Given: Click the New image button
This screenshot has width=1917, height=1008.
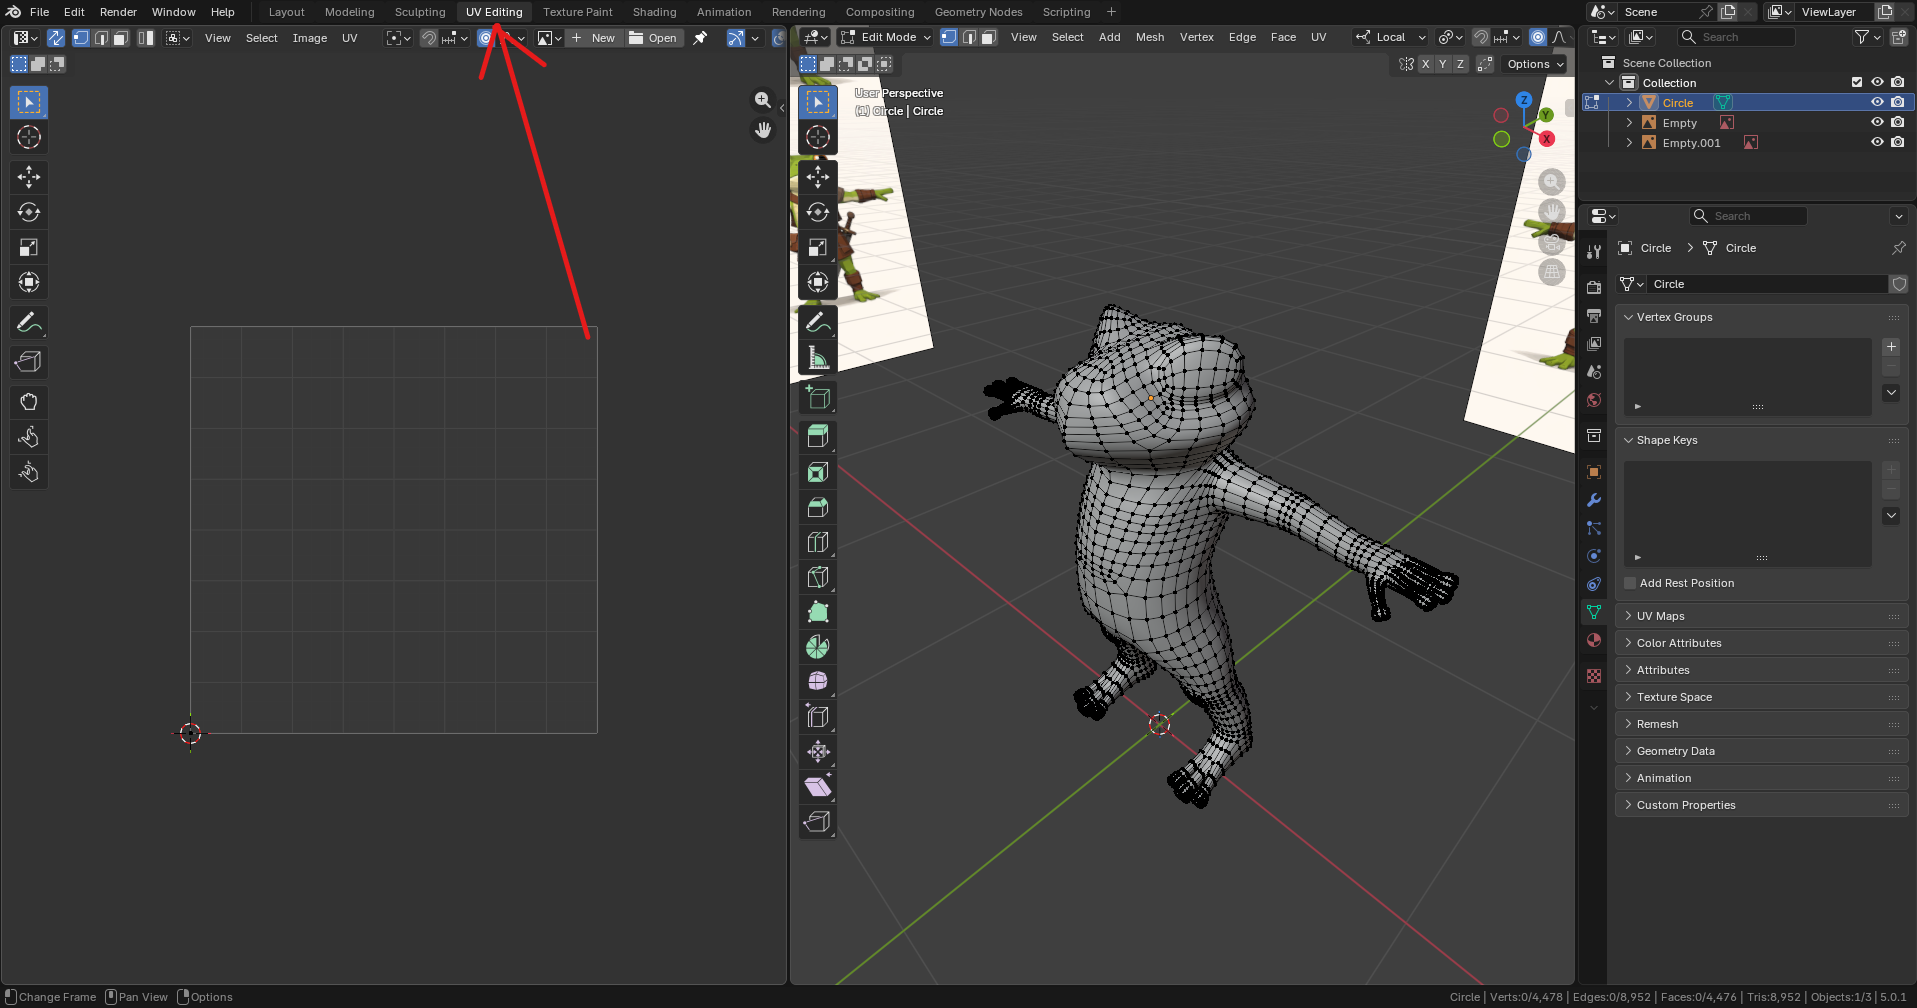Looking at the screenshot, I should point(594,38).
